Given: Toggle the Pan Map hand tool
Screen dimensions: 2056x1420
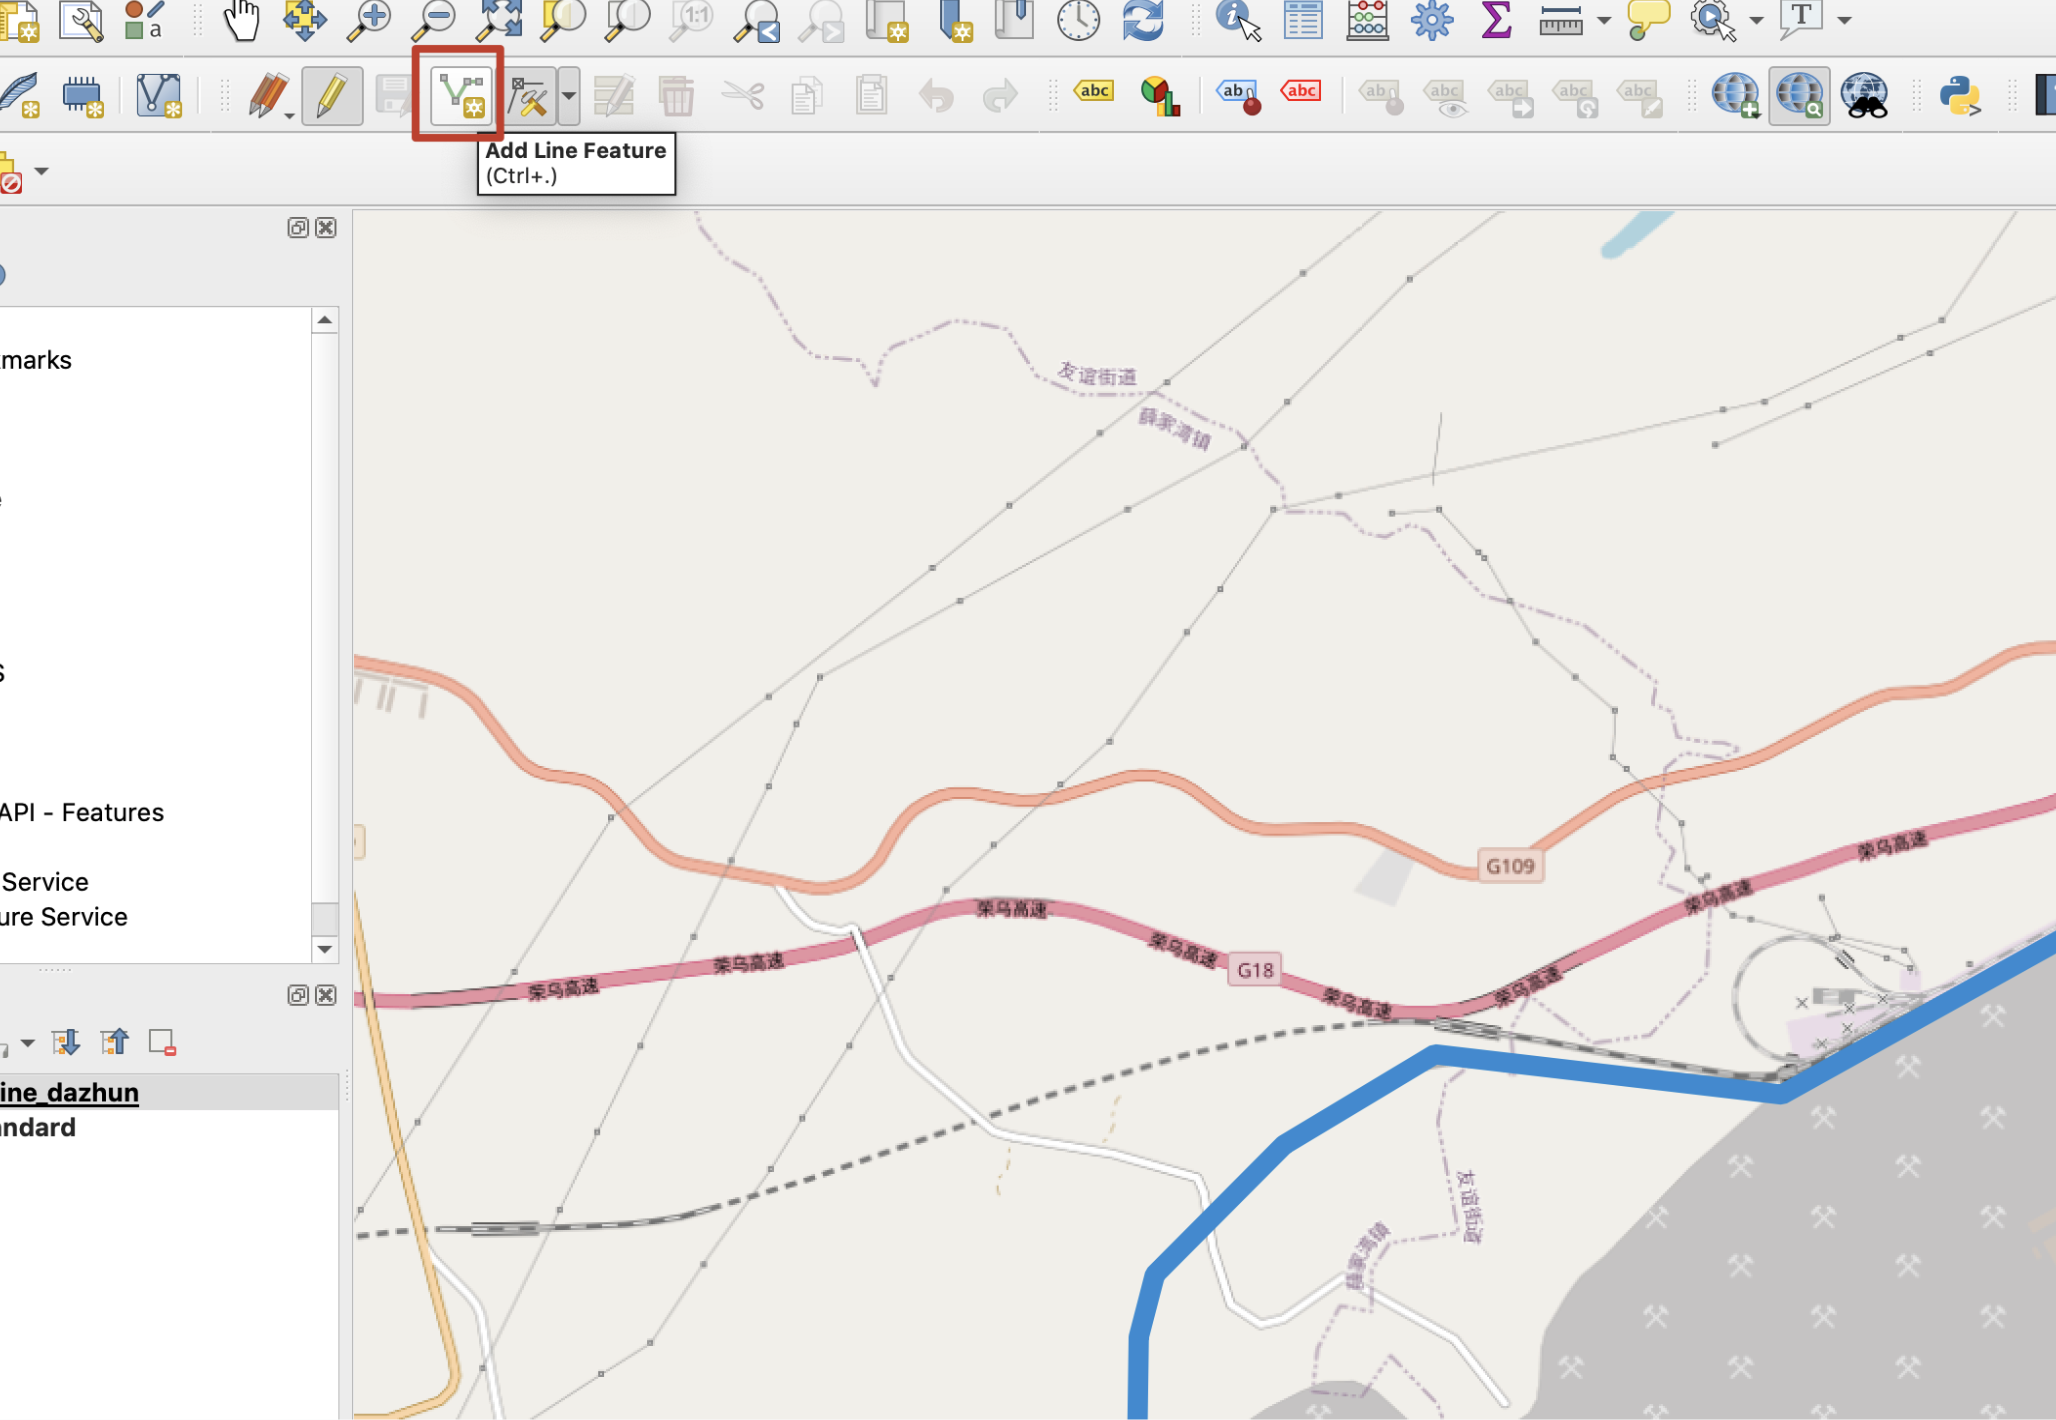Looking at the screenshot, I should coord(243,18).
